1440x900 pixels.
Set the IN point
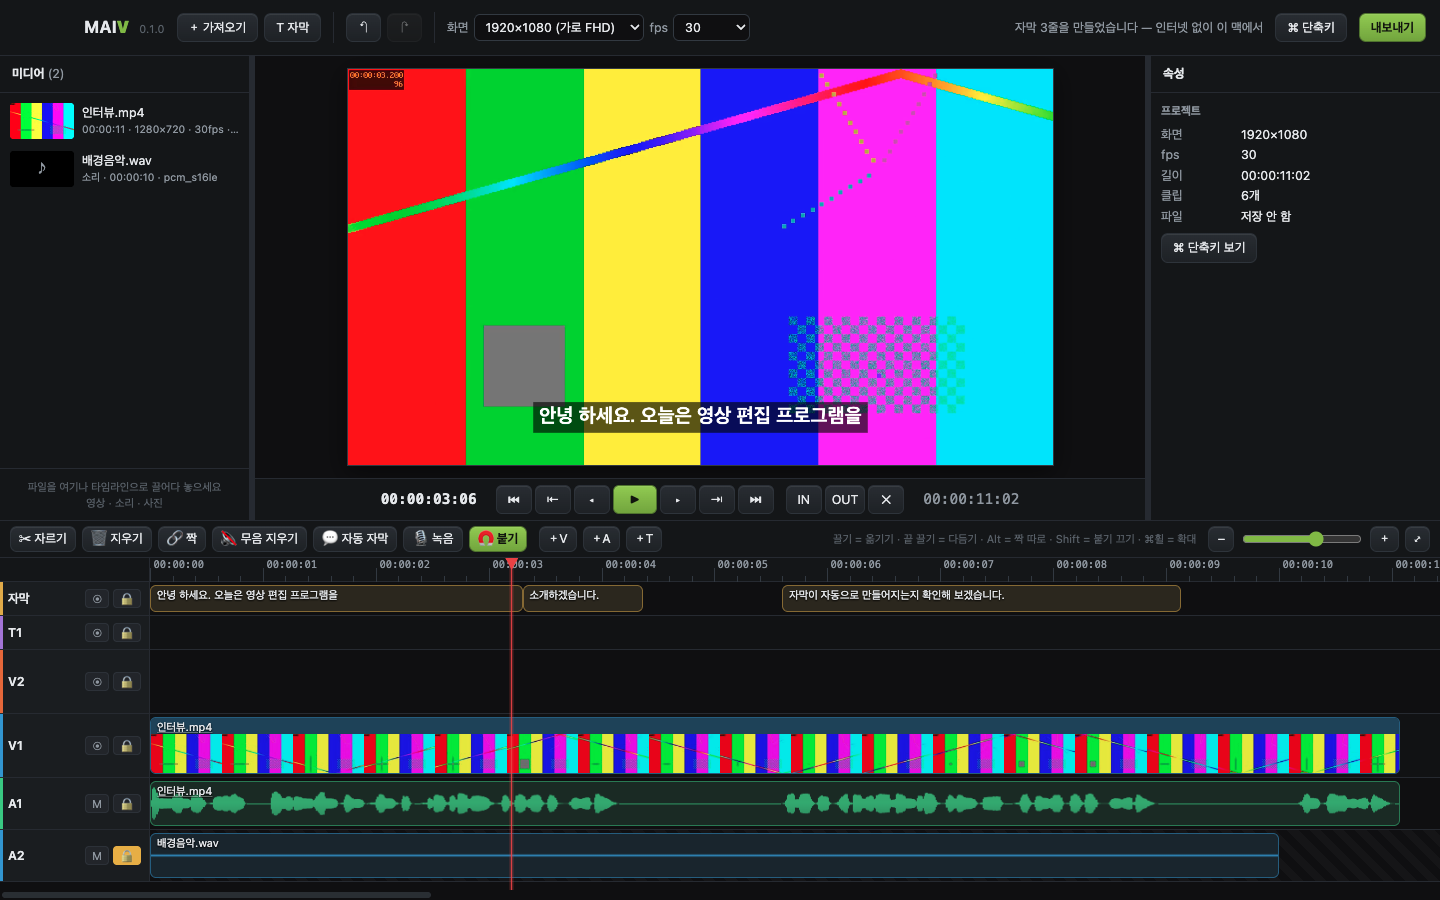click(x=803, y=499)
